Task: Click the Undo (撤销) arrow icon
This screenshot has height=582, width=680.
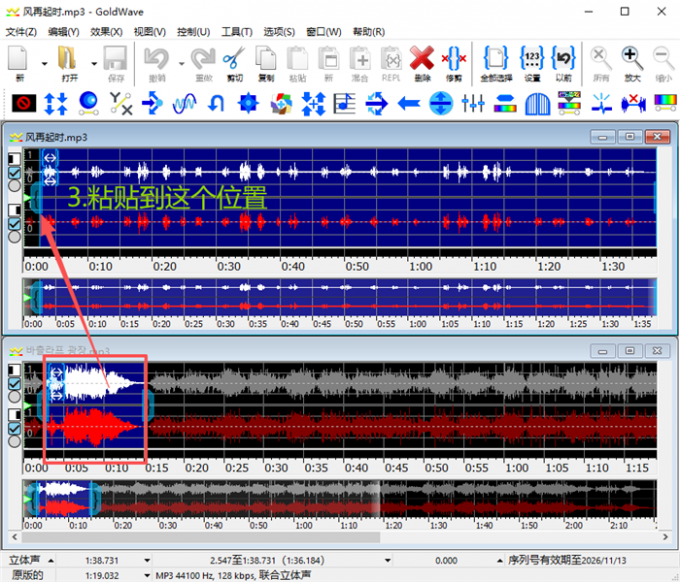Action: click(x=157, y=61)
